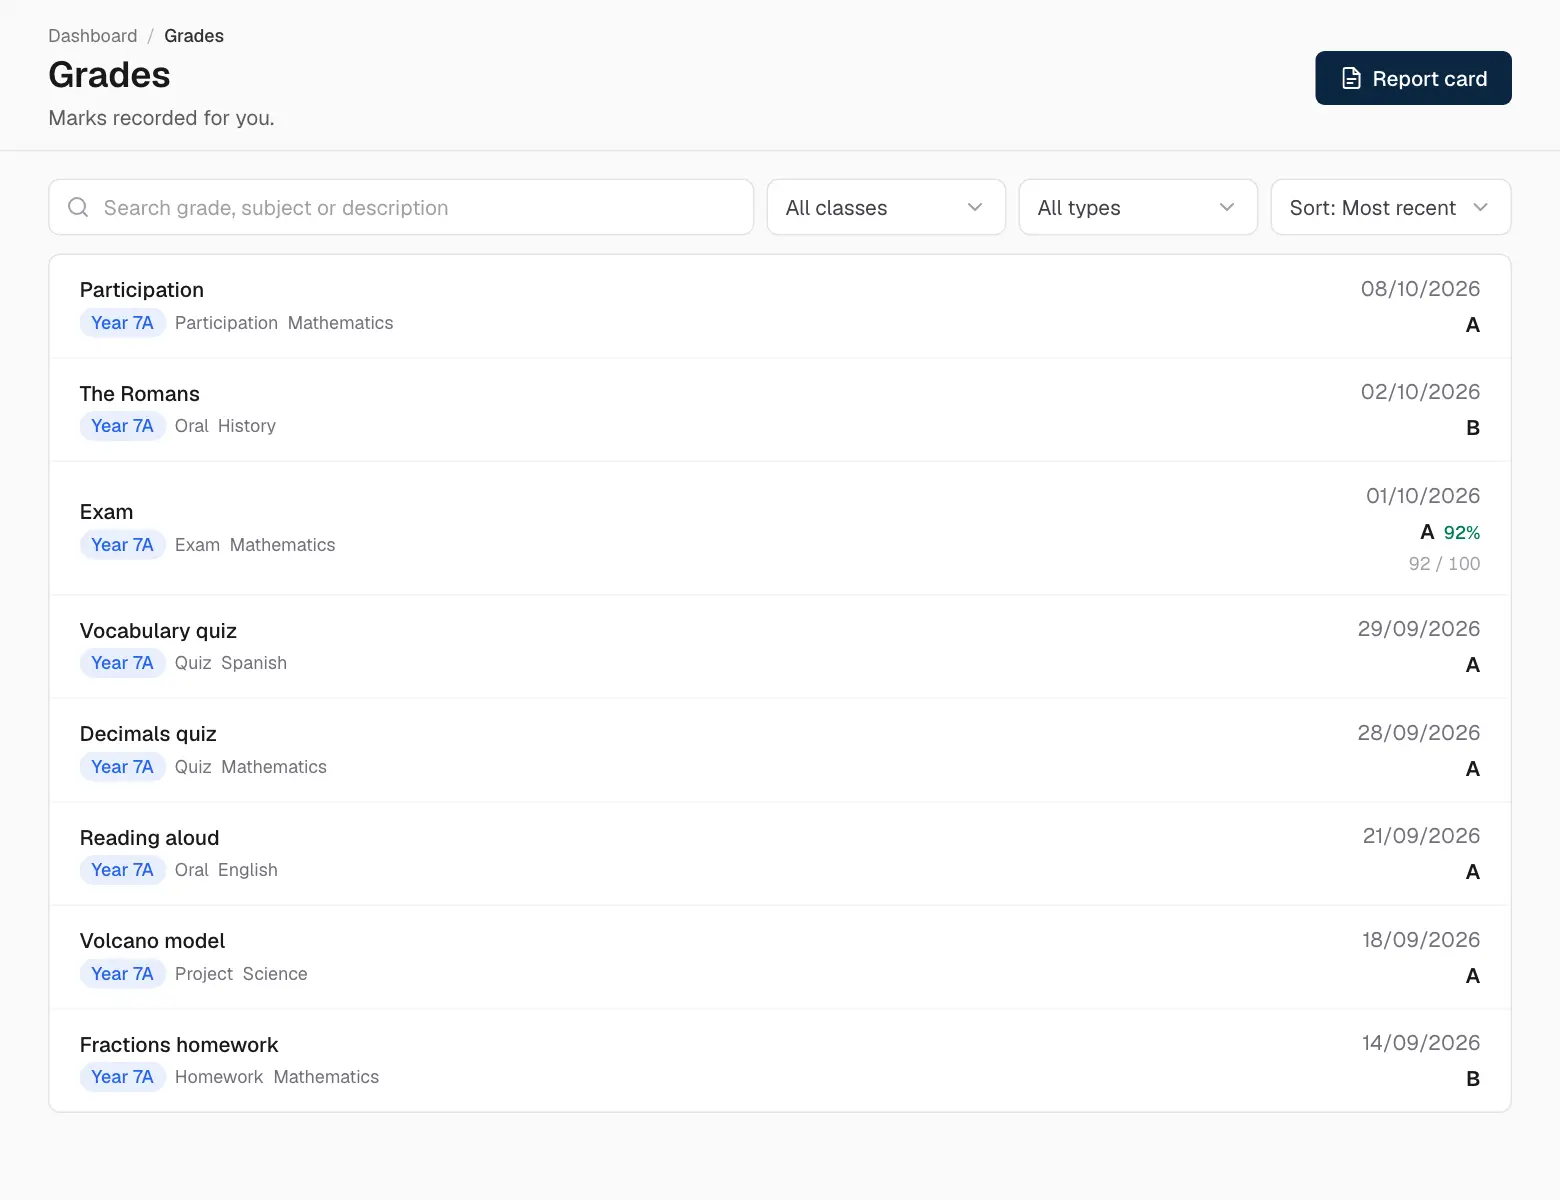This screenshot has height=1200, width=1560.
Task: Click the 92% percentage on Exam row
Action: tap(1462, 533)
